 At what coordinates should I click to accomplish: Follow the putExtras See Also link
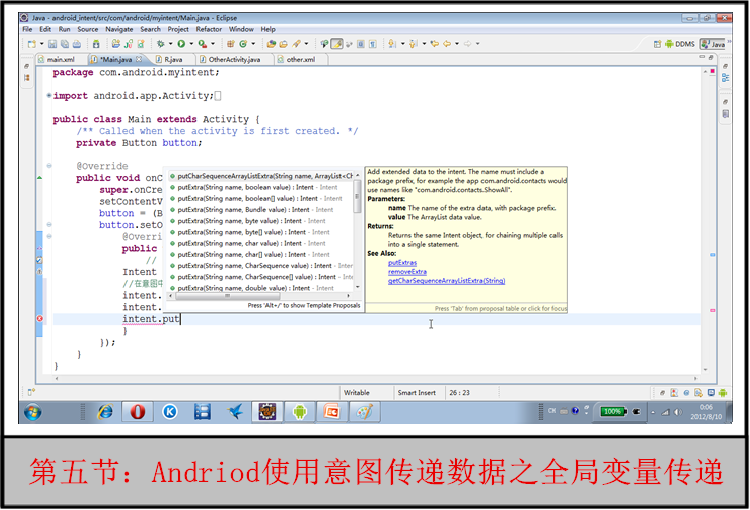(x=402, y=263)
